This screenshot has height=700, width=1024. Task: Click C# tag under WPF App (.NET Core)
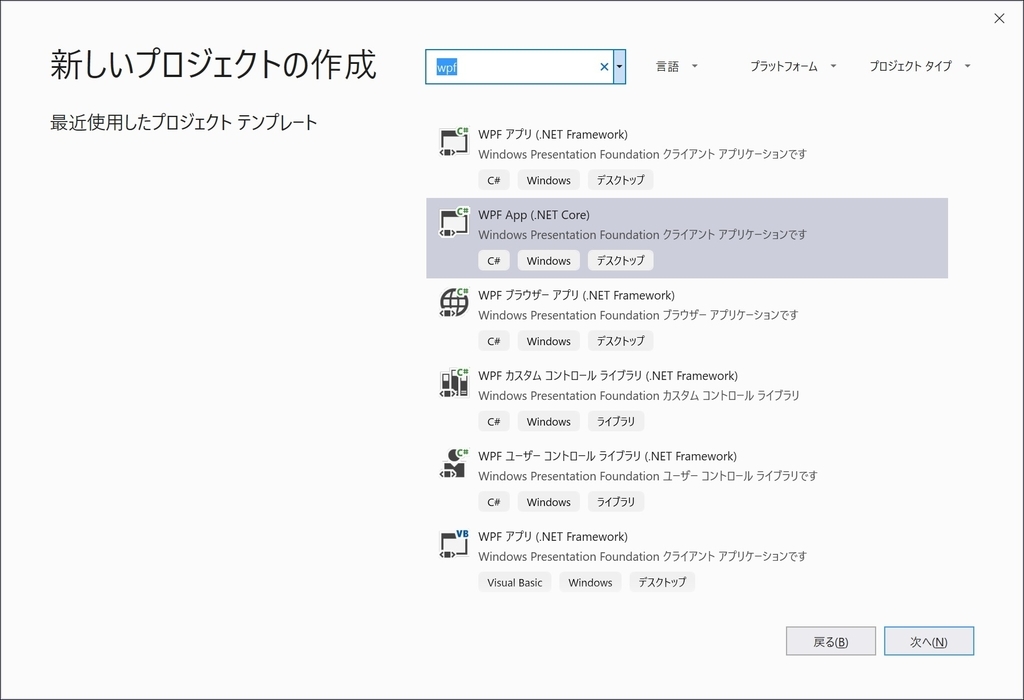494,261
